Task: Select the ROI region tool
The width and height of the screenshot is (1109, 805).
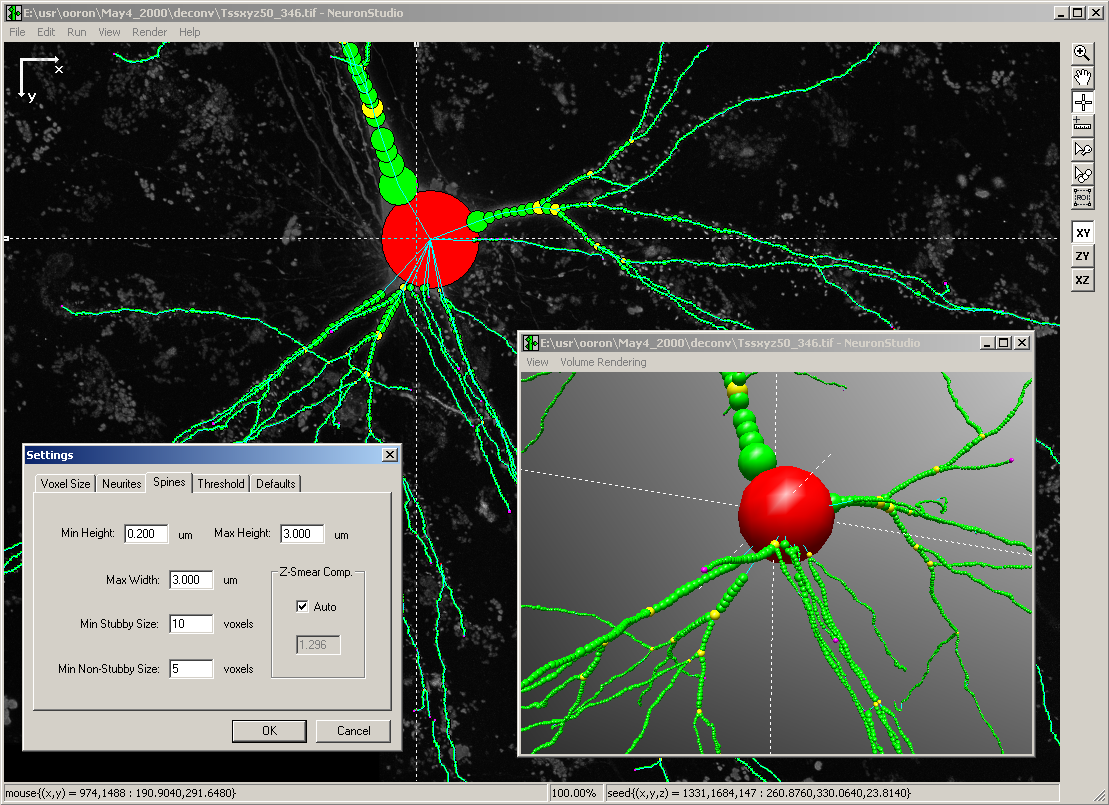Action: [1082, 198]
